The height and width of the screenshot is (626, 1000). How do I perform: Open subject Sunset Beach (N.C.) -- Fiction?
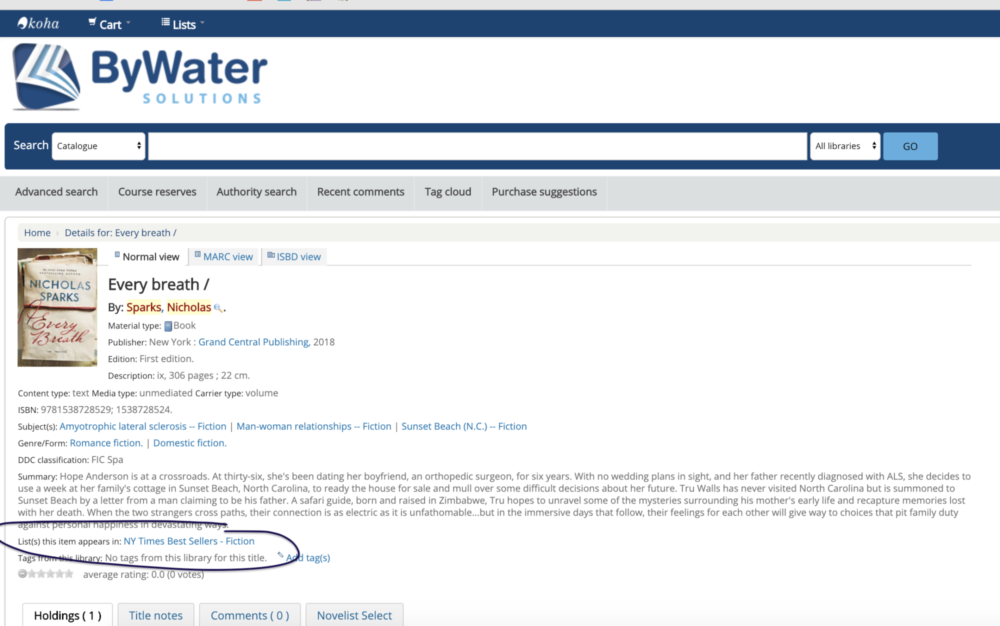(464, 426)
